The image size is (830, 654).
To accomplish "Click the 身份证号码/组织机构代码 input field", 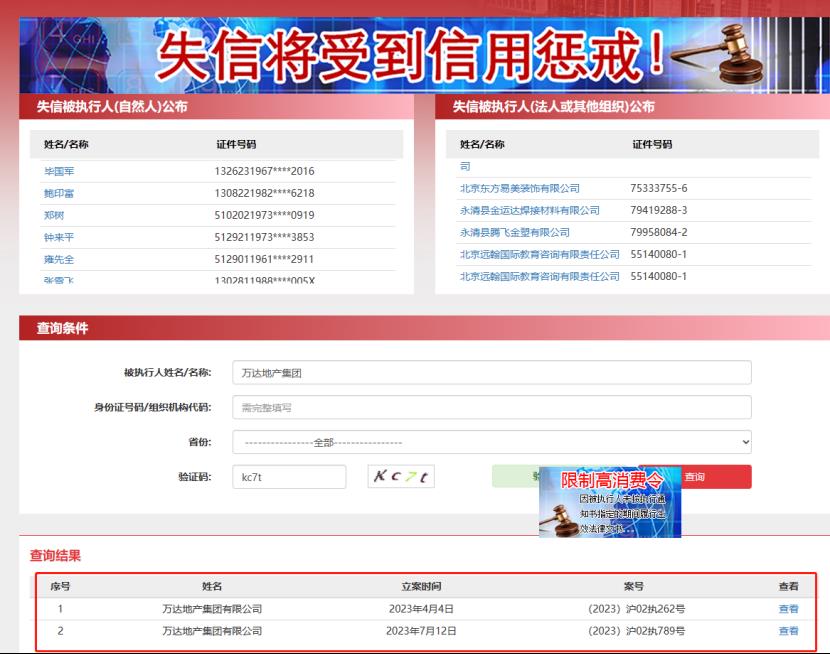I will 492,407.
